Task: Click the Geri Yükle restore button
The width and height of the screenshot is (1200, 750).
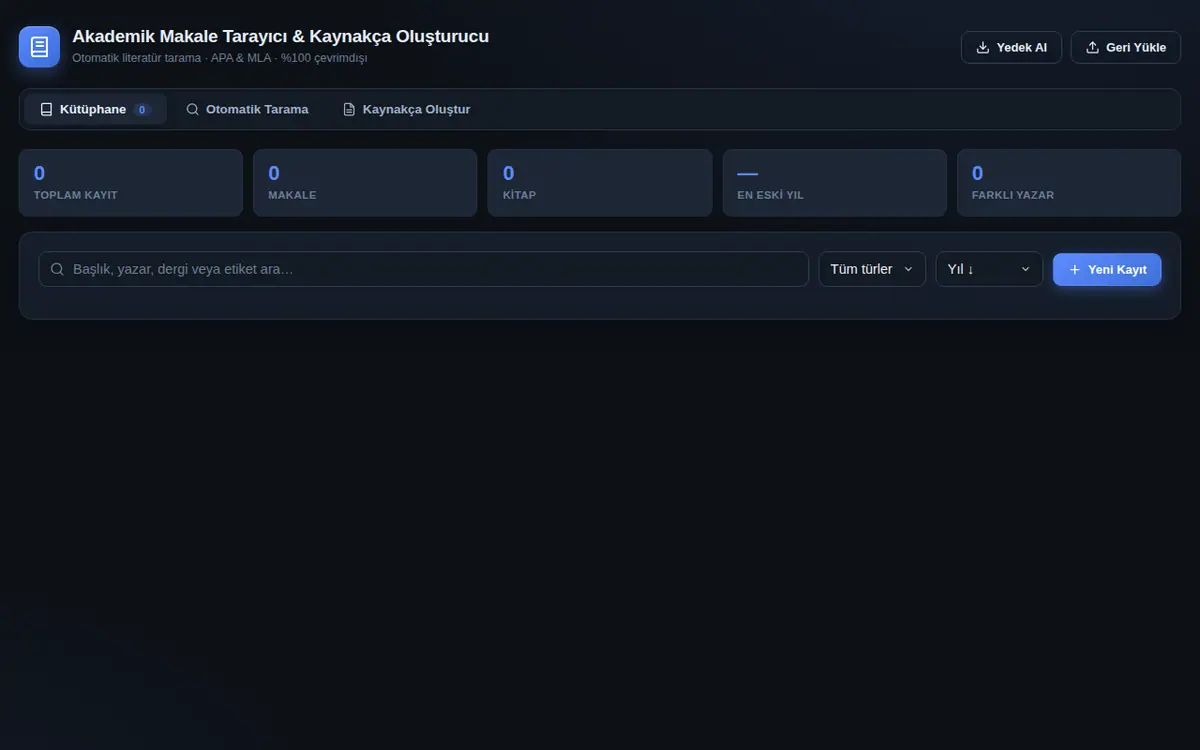Action: [x=1126, y=47]
